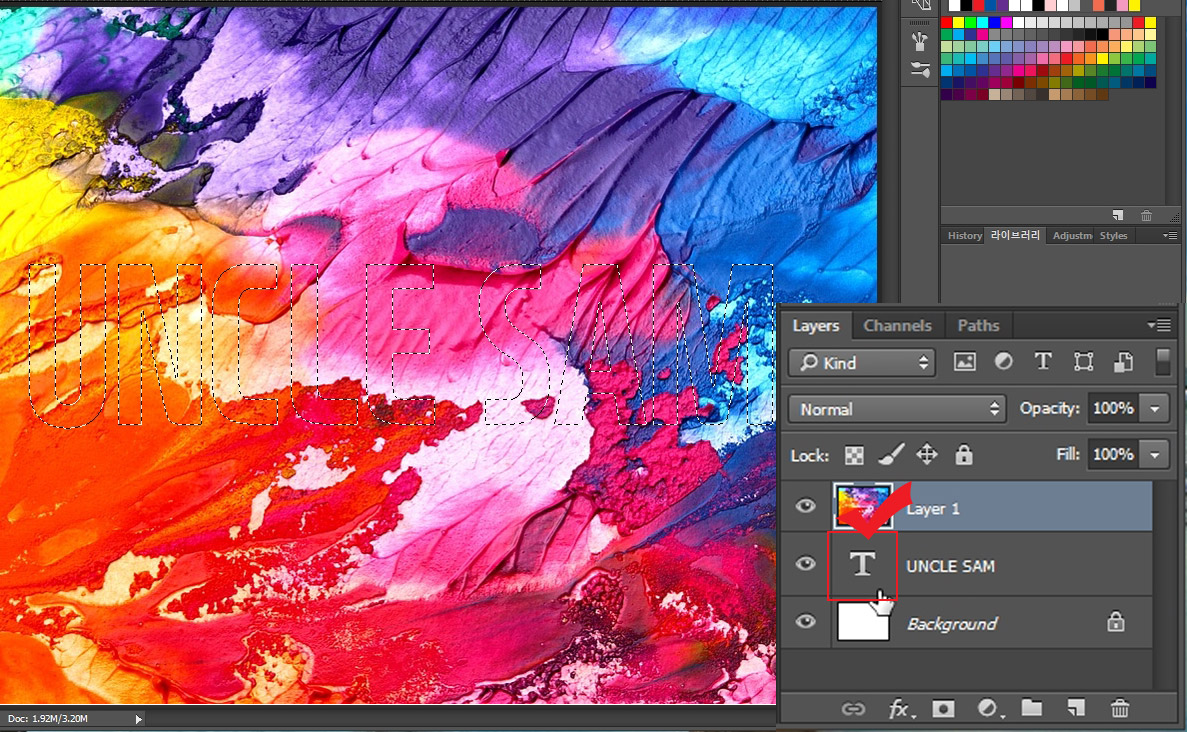Create new swatch in Swatches panel
Image resolution: width=1187 pixels, height=732 pixels.
point(1118,216)
